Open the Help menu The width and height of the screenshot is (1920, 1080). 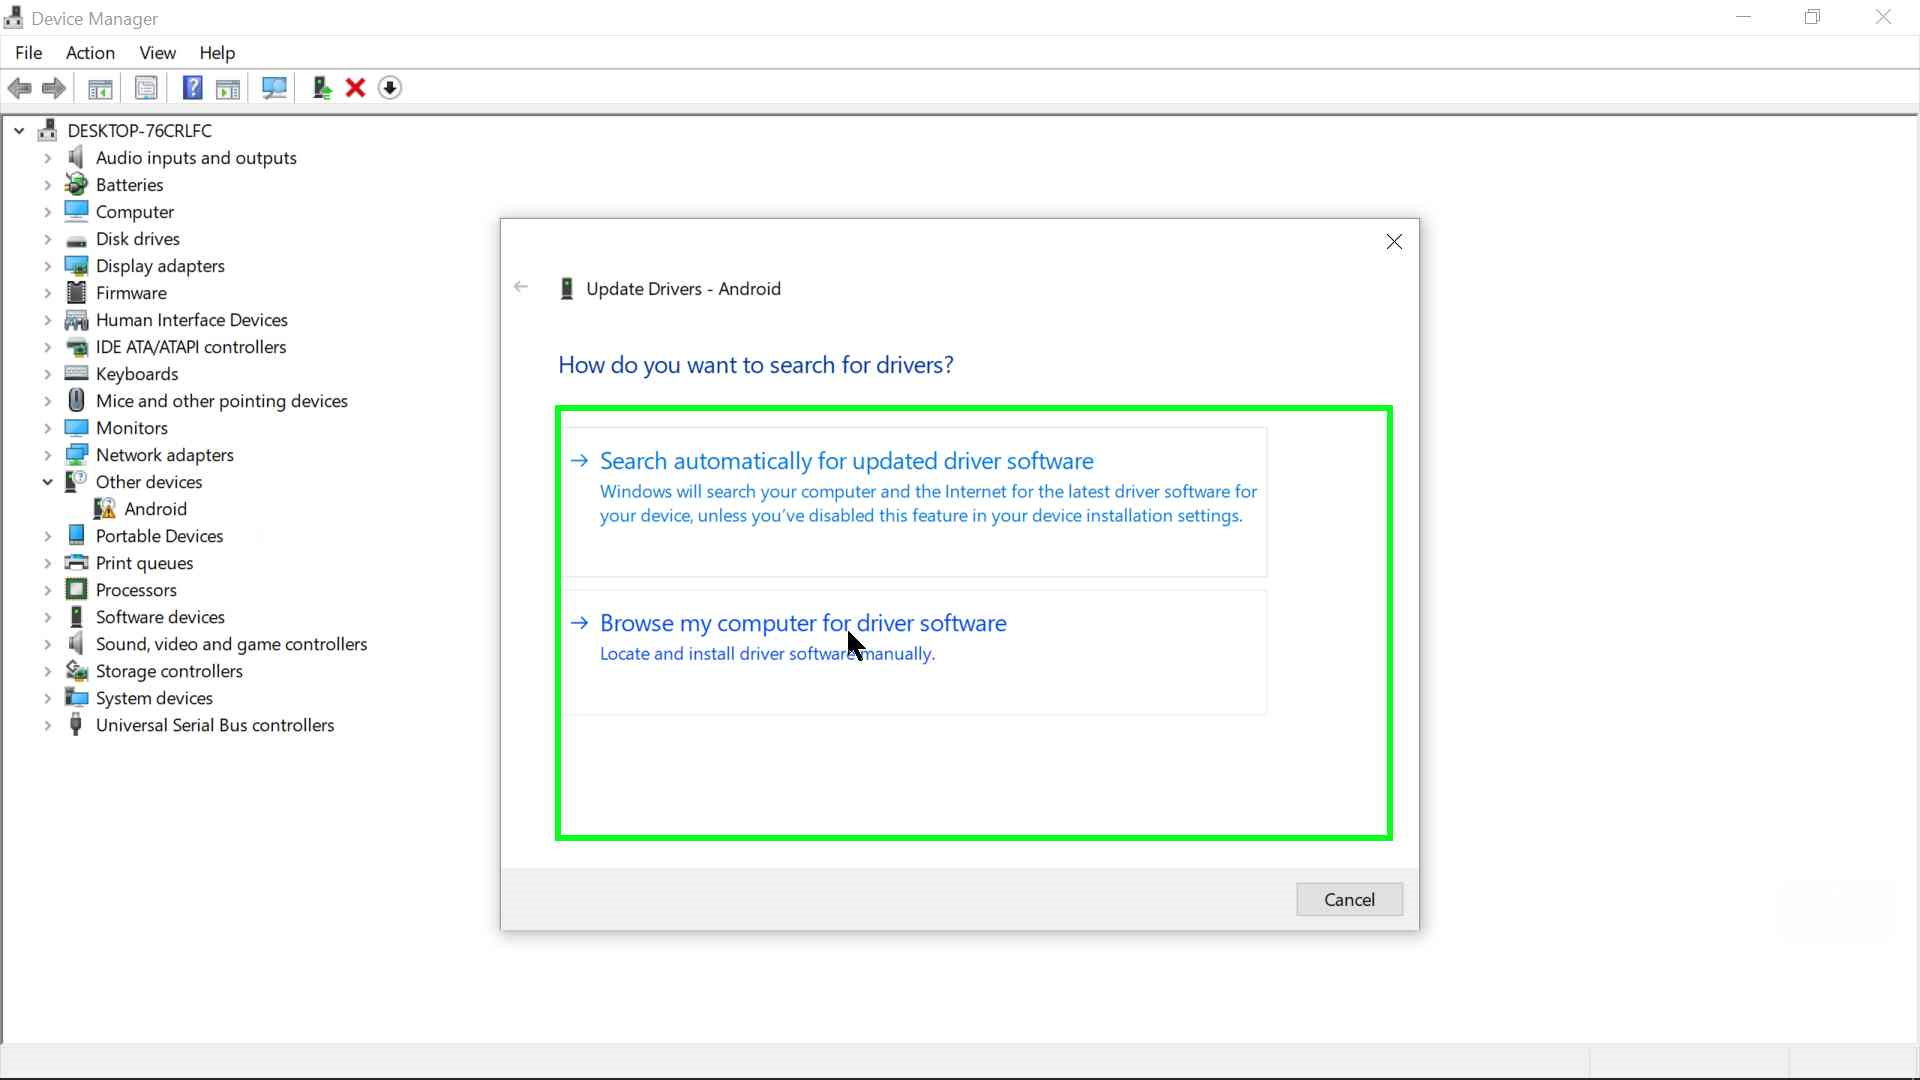(x=217, y=53)
